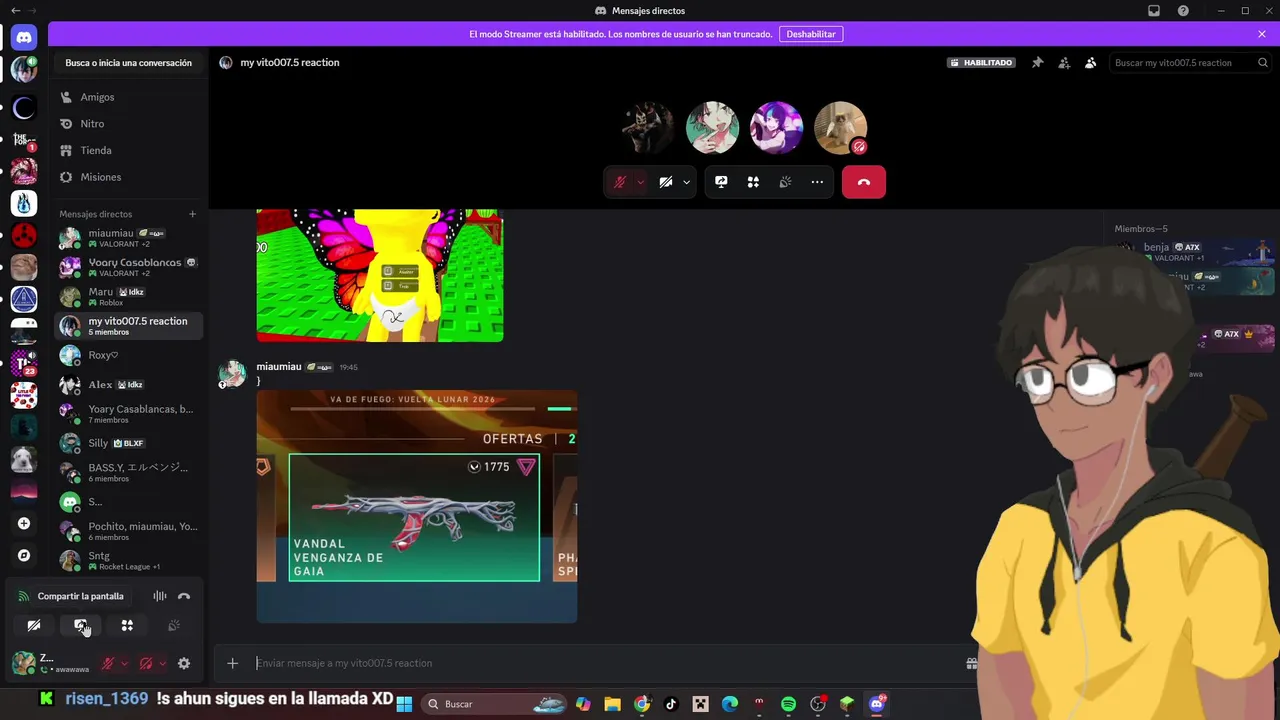
Task: Click the HABILITADO streamer mode badge
Action: click(982, 62)
